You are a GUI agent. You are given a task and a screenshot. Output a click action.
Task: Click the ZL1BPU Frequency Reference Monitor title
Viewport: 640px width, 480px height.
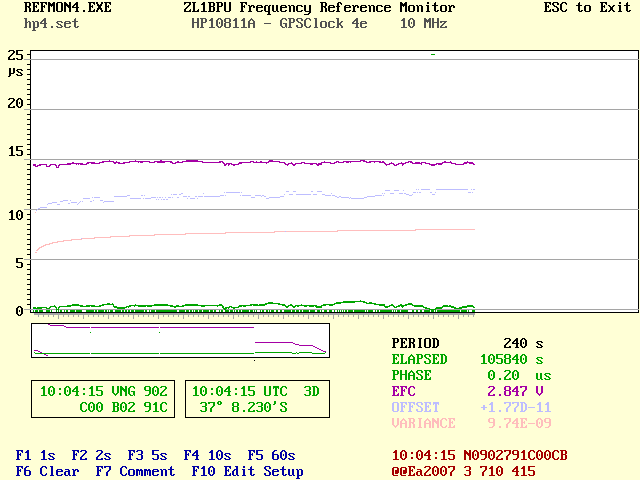pyautogui.click(x=319, y=8)
